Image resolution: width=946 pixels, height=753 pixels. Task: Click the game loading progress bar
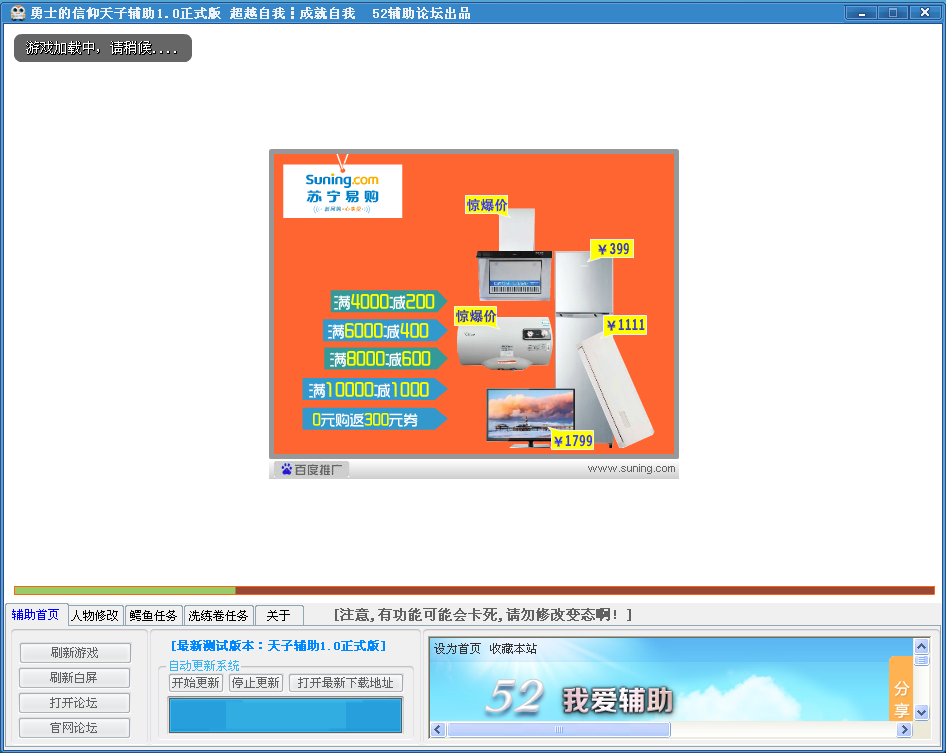[474, 590]
